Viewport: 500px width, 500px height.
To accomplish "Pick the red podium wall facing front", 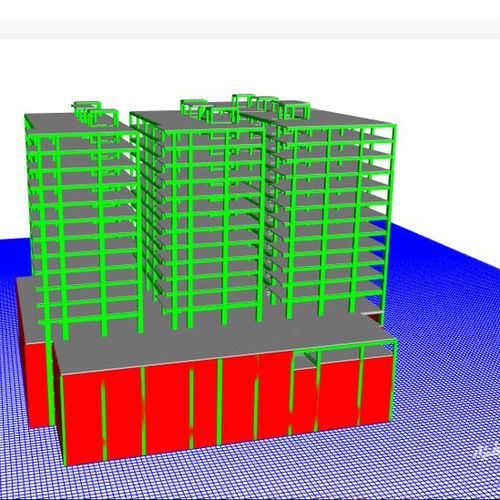I will 228,408.
